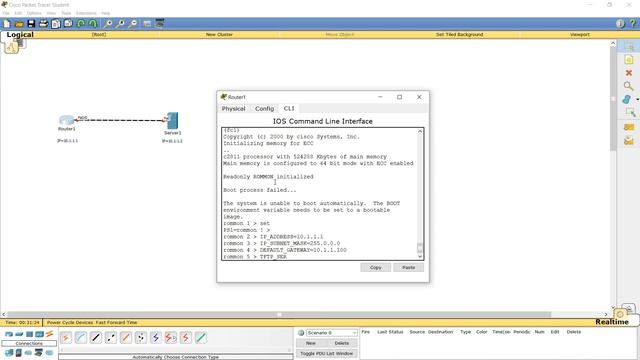Click the Paste toolbar icon

(x=68, y=24)
